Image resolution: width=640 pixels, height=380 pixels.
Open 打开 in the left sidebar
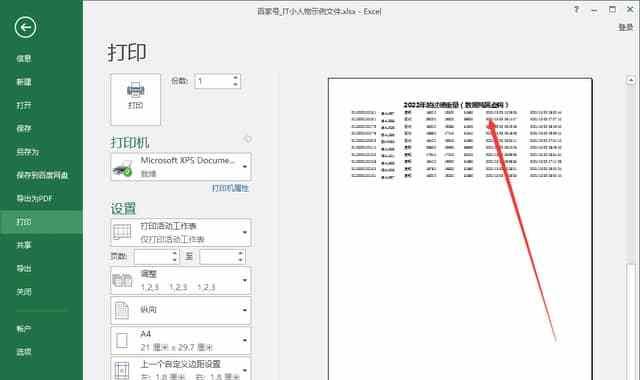24,105
